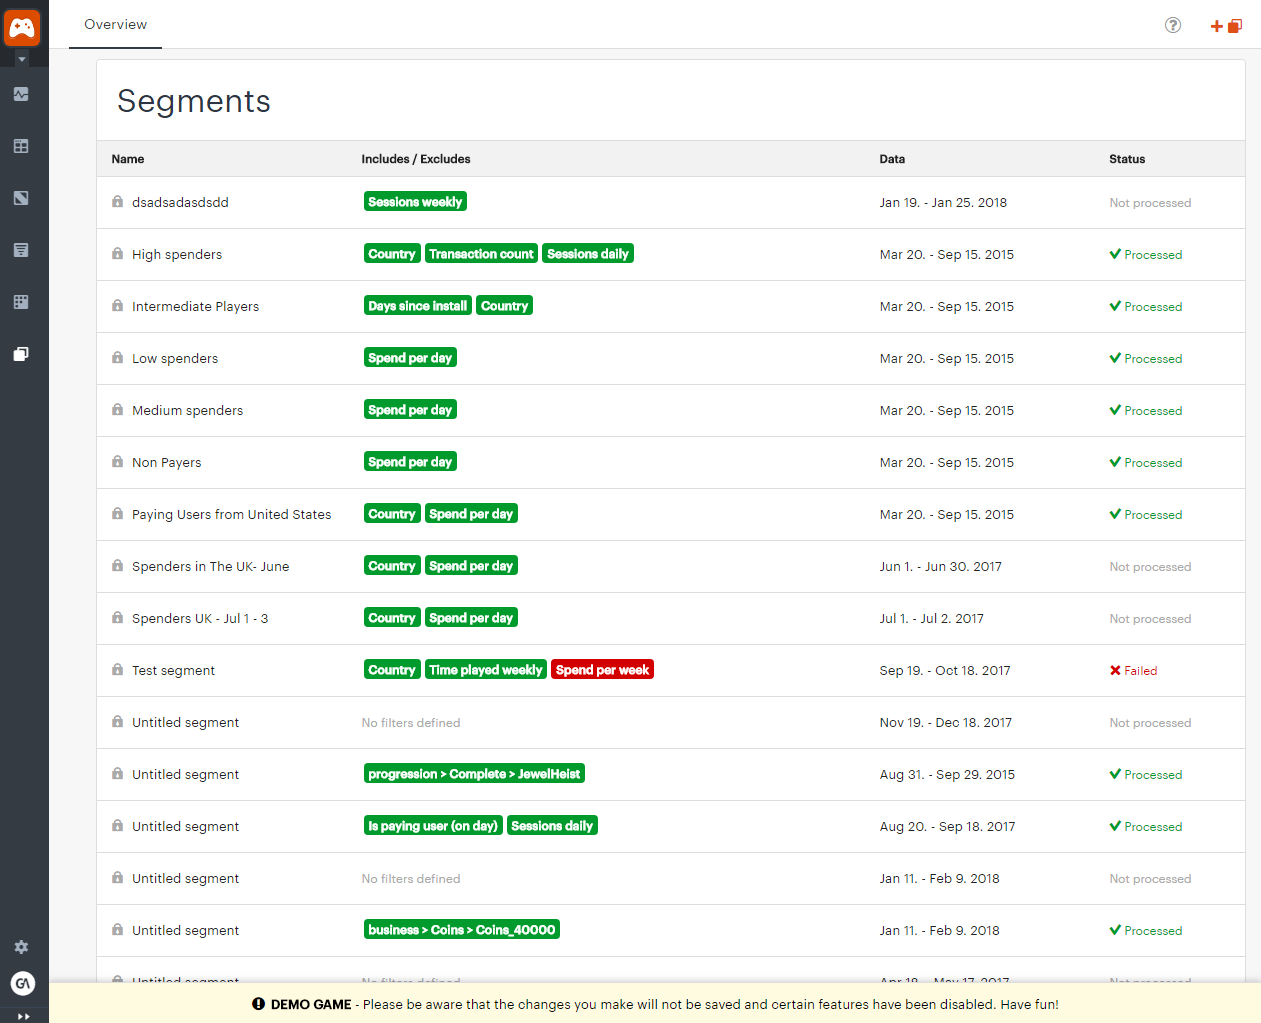Viewport: 1261px width, 1023px height.
Task: Open the Low spenders segment
Action: 175,358
